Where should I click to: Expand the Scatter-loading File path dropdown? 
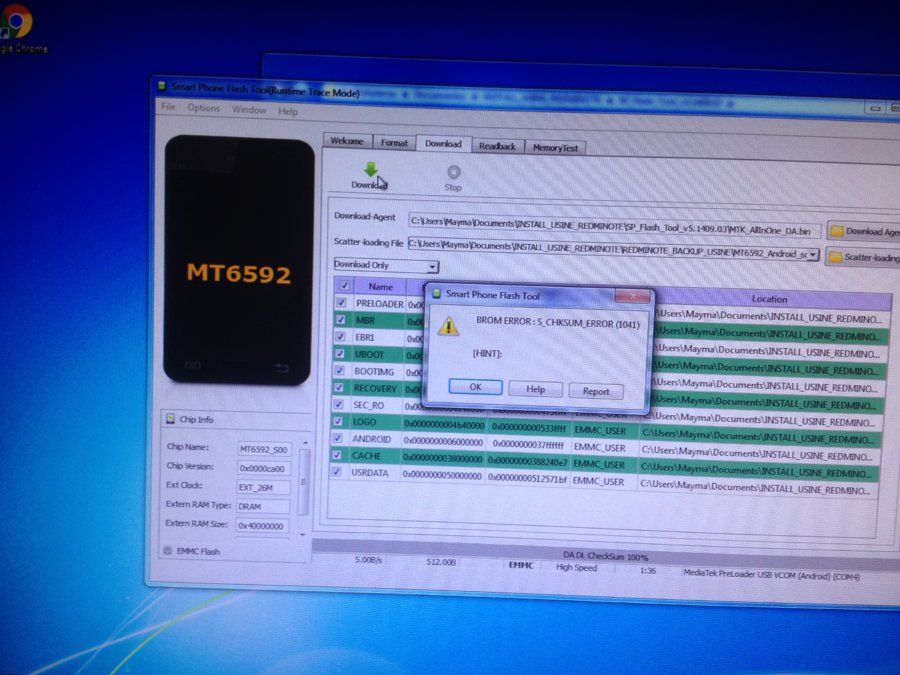pos(813,254)
